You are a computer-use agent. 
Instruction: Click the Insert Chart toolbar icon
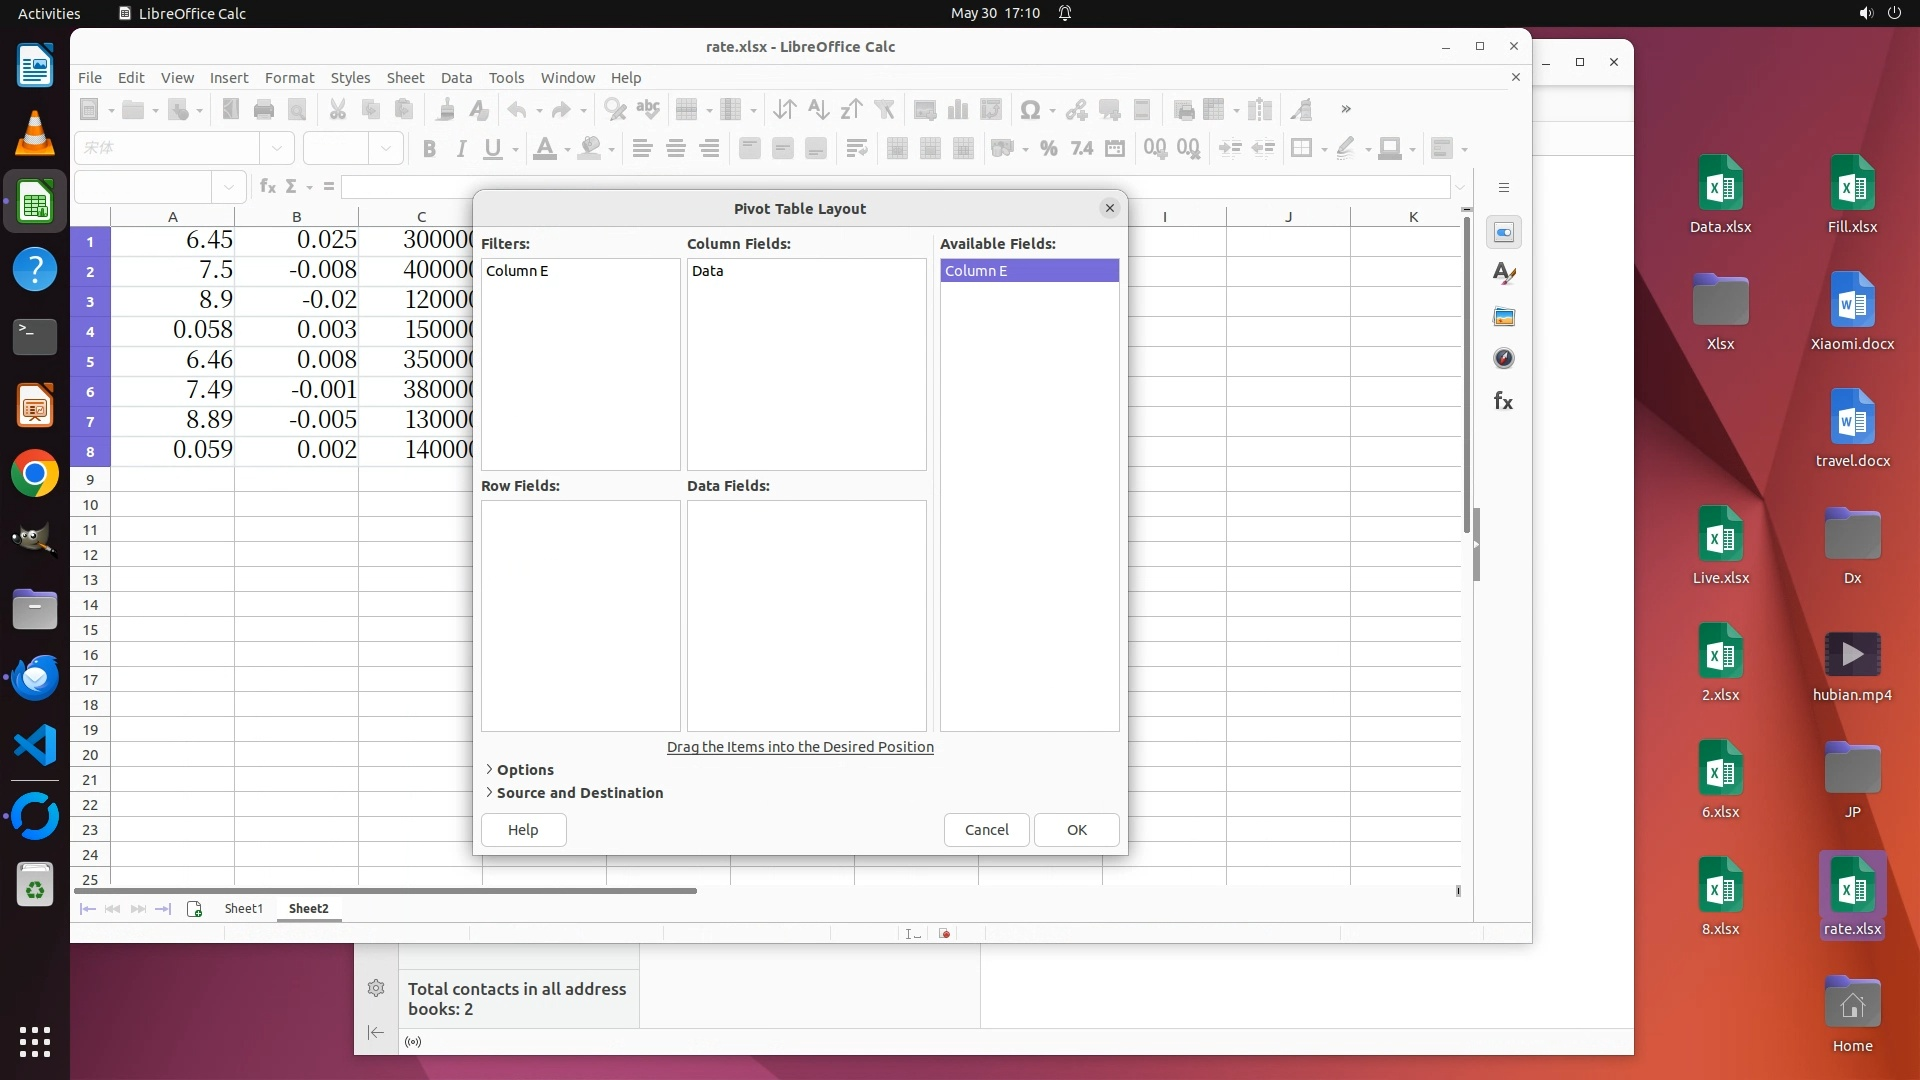pos(958,109)
